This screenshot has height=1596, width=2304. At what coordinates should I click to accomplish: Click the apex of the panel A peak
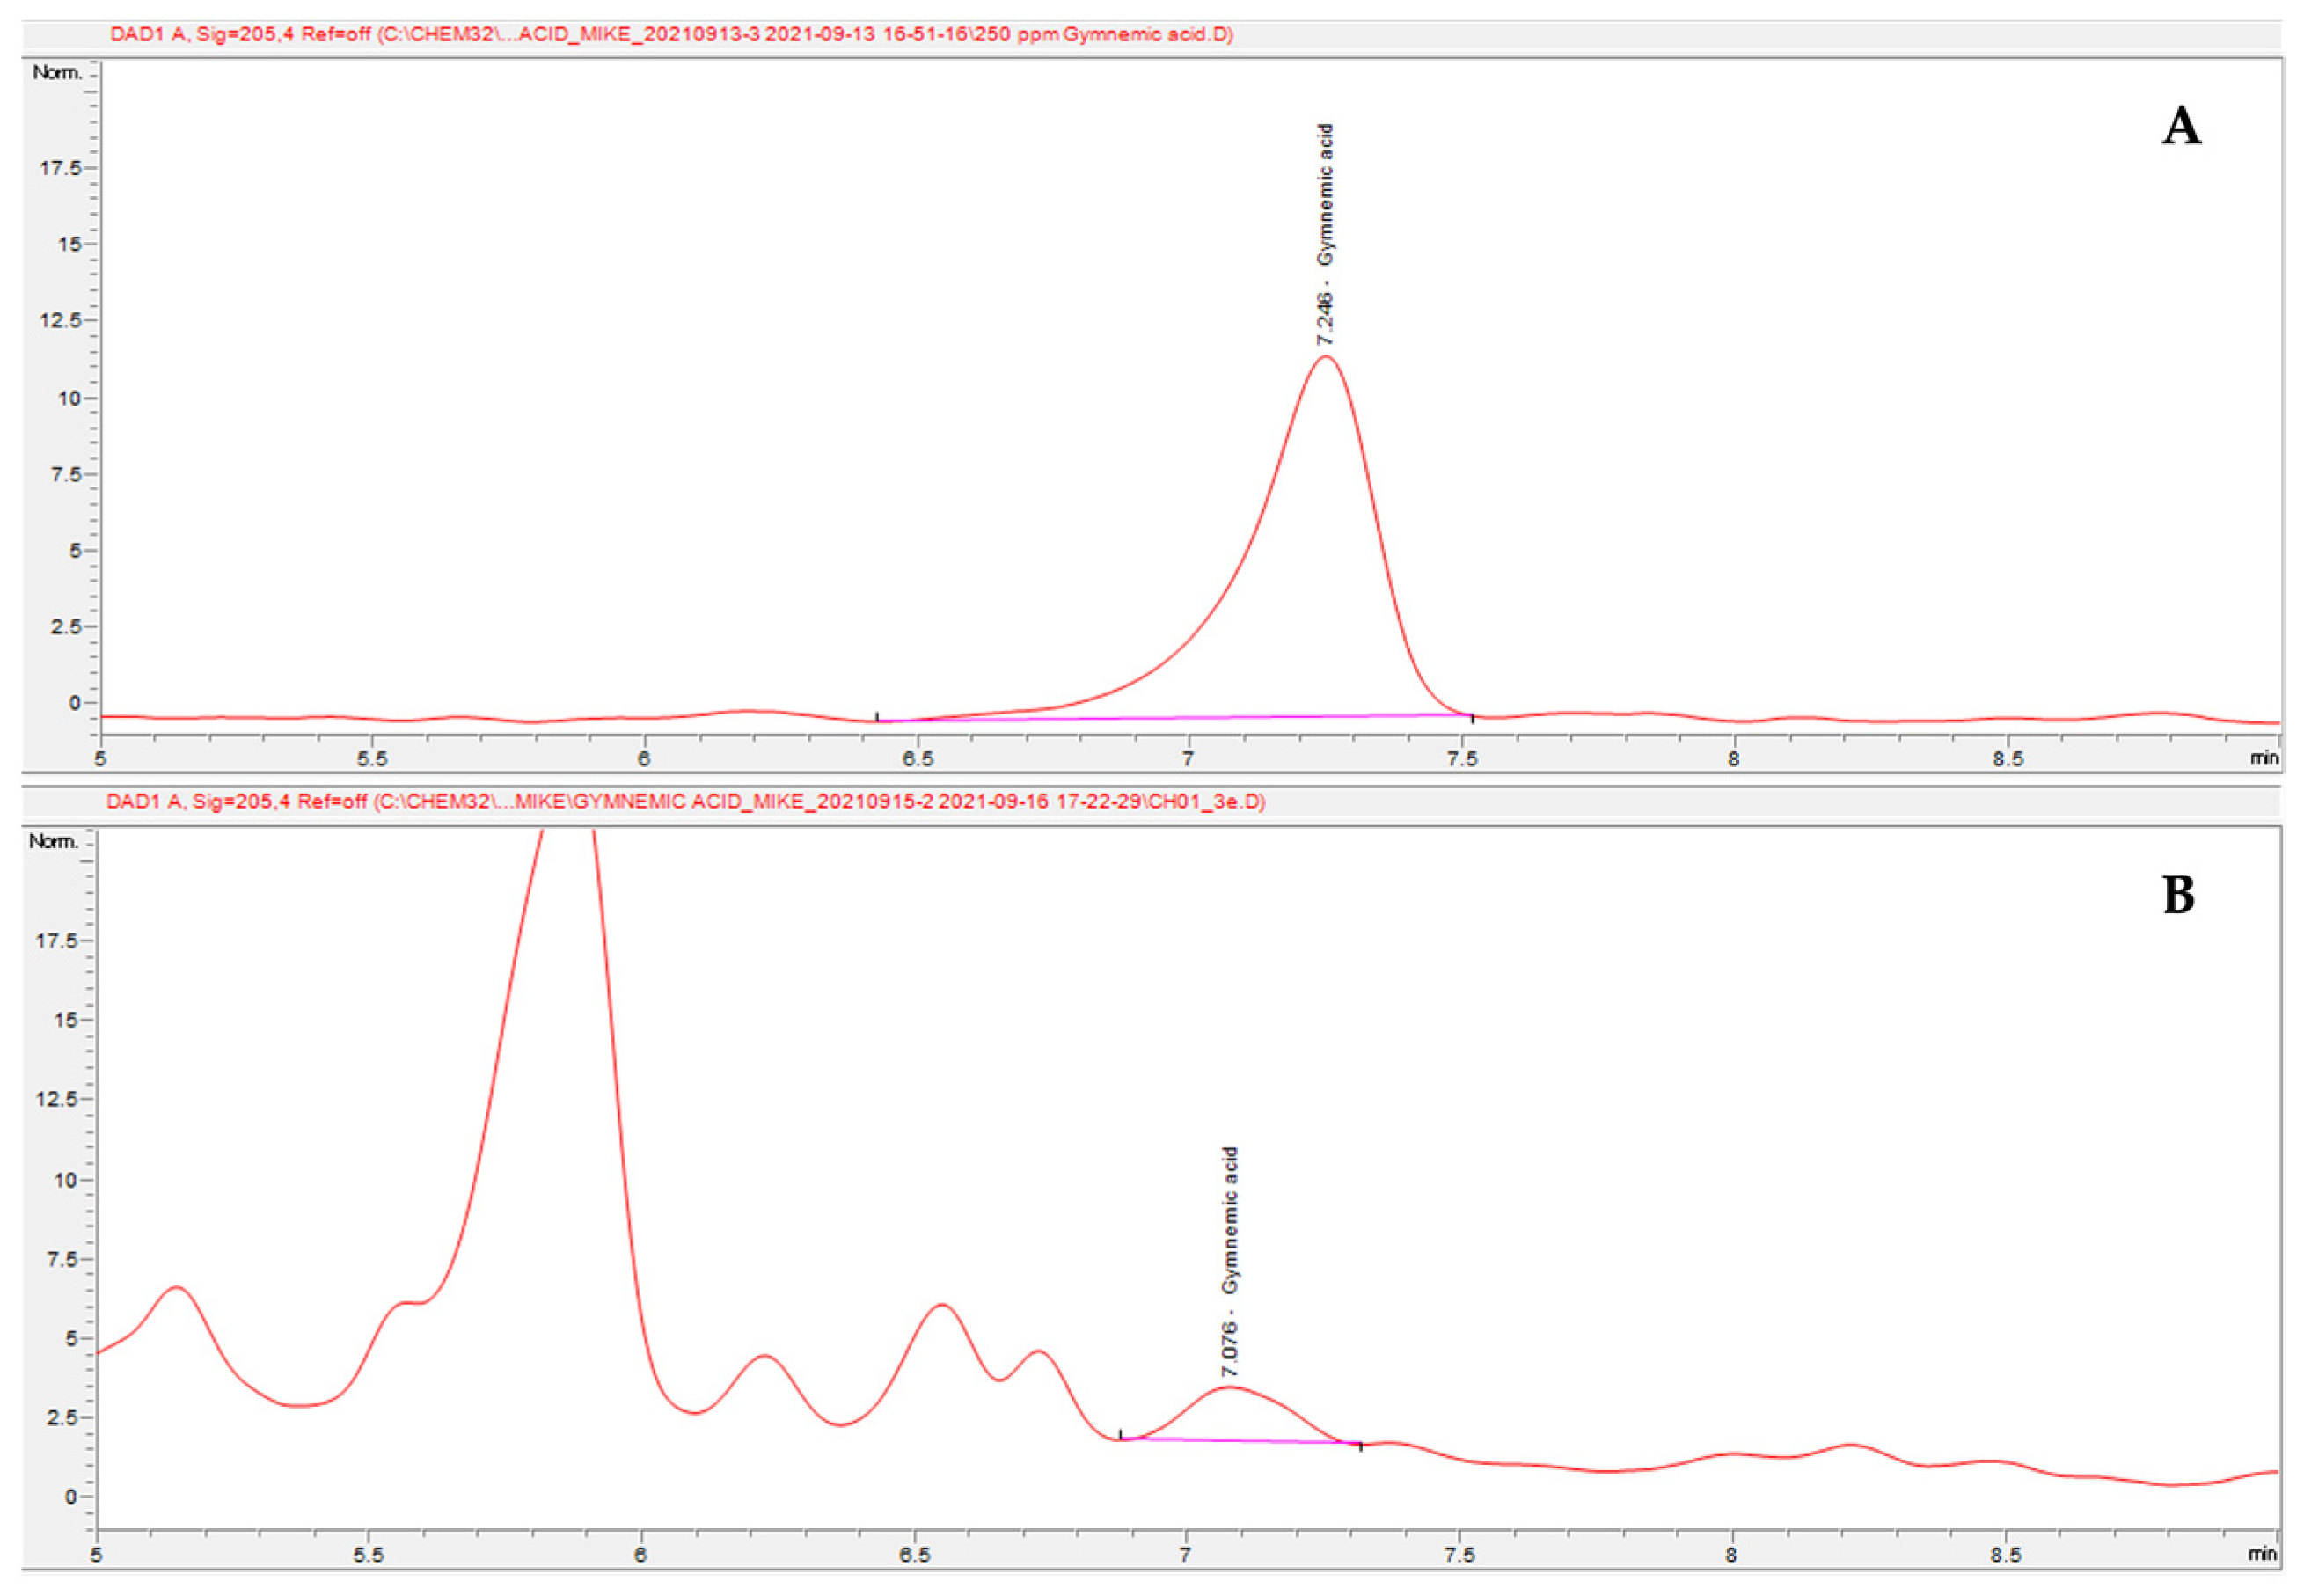(x=1325, y=357)
